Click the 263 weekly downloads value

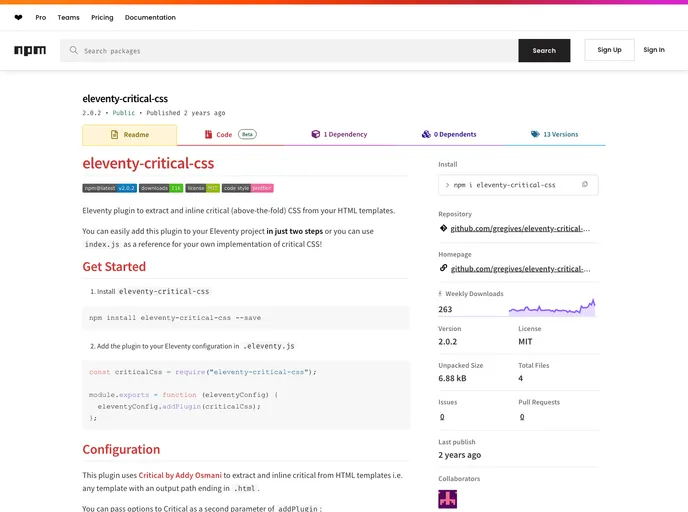point(445,309)
